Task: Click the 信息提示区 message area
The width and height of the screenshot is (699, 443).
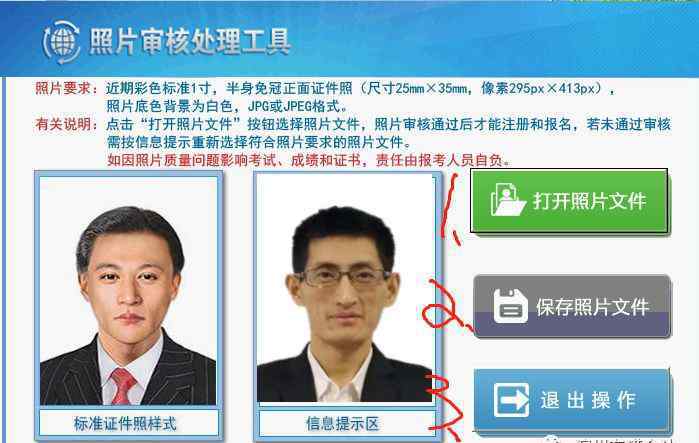Action: click(342, 423)
